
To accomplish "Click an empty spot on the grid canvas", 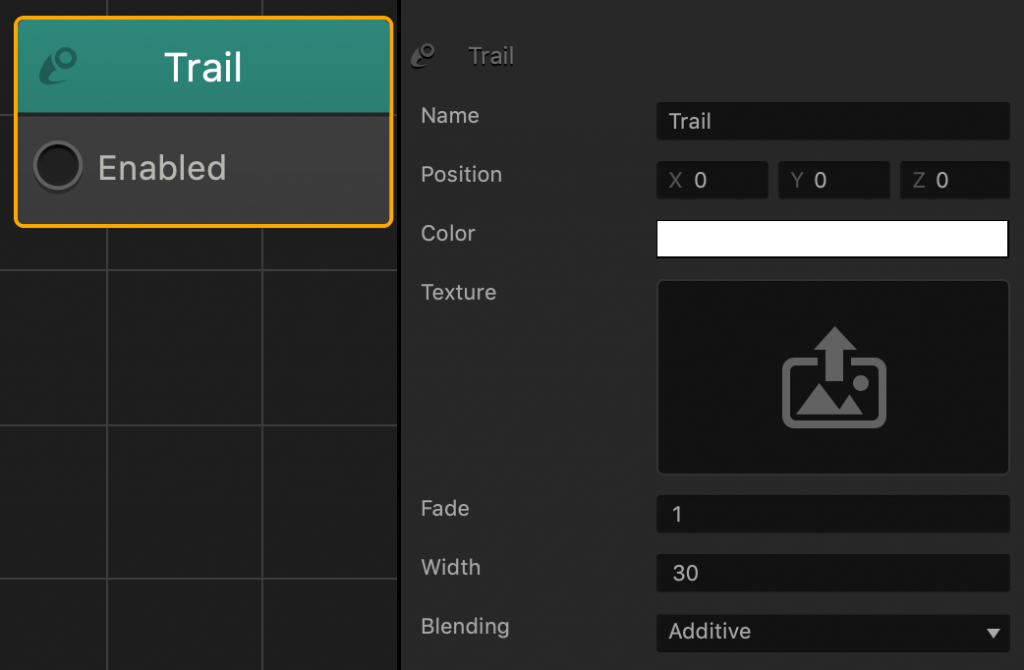I will click(180, 450).
